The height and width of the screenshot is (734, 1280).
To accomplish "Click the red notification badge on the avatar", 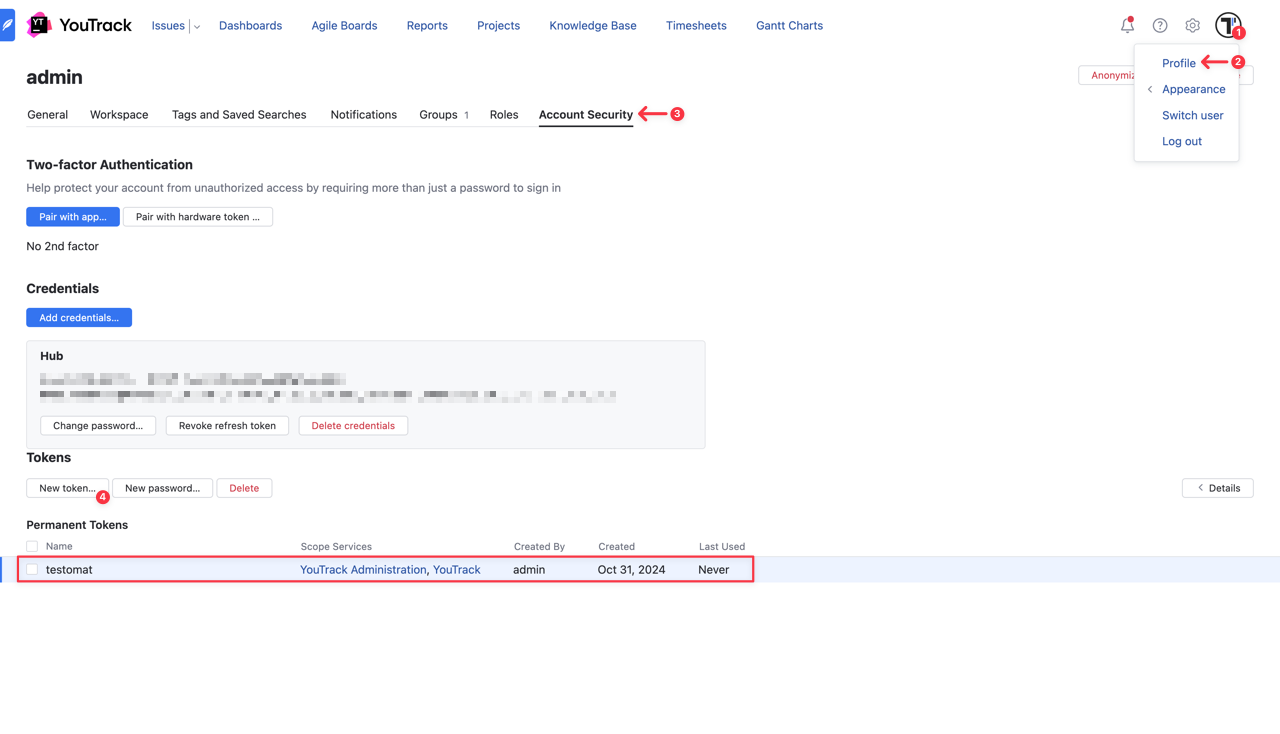I will 1239,33.
